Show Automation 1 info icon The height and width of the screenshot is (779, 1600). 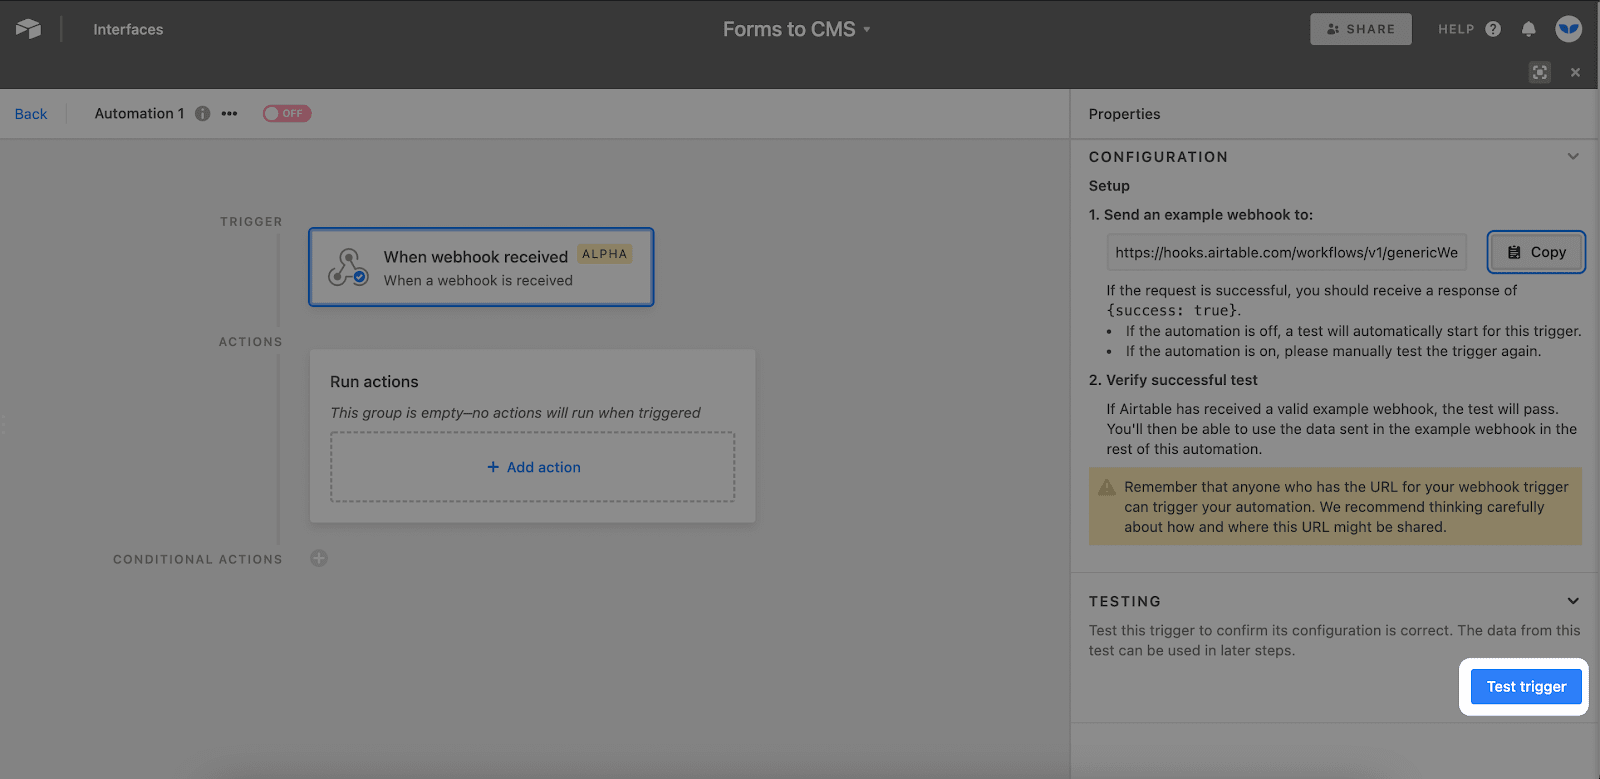click(x=203, y=114)
